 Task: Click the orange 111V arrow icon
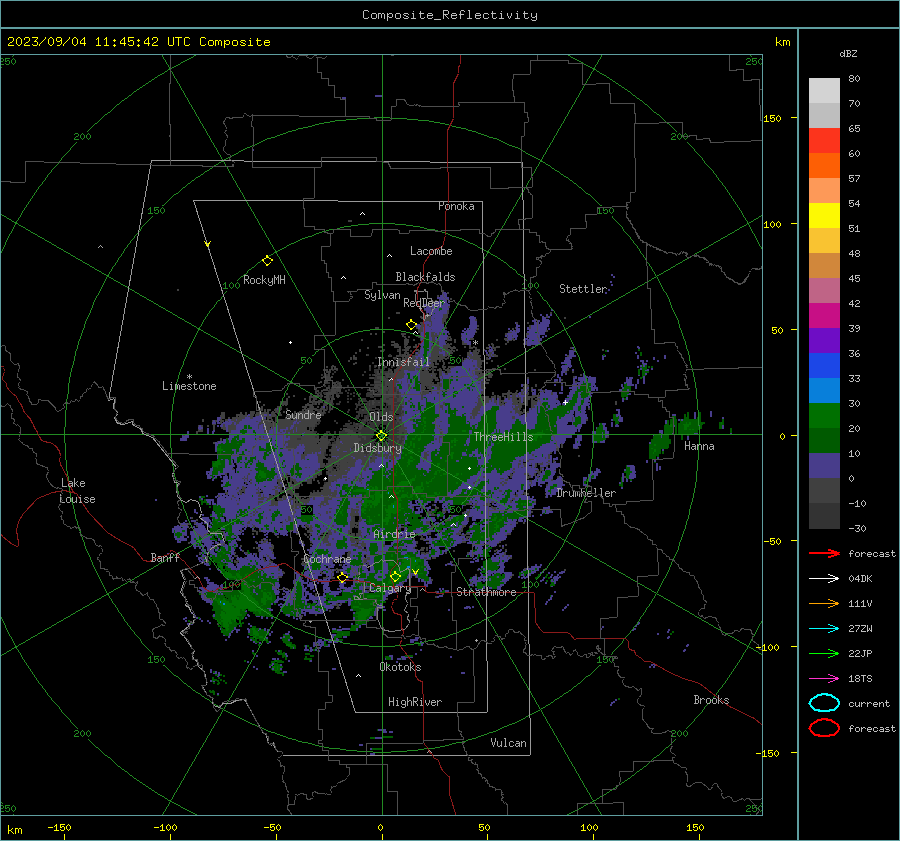824,603
